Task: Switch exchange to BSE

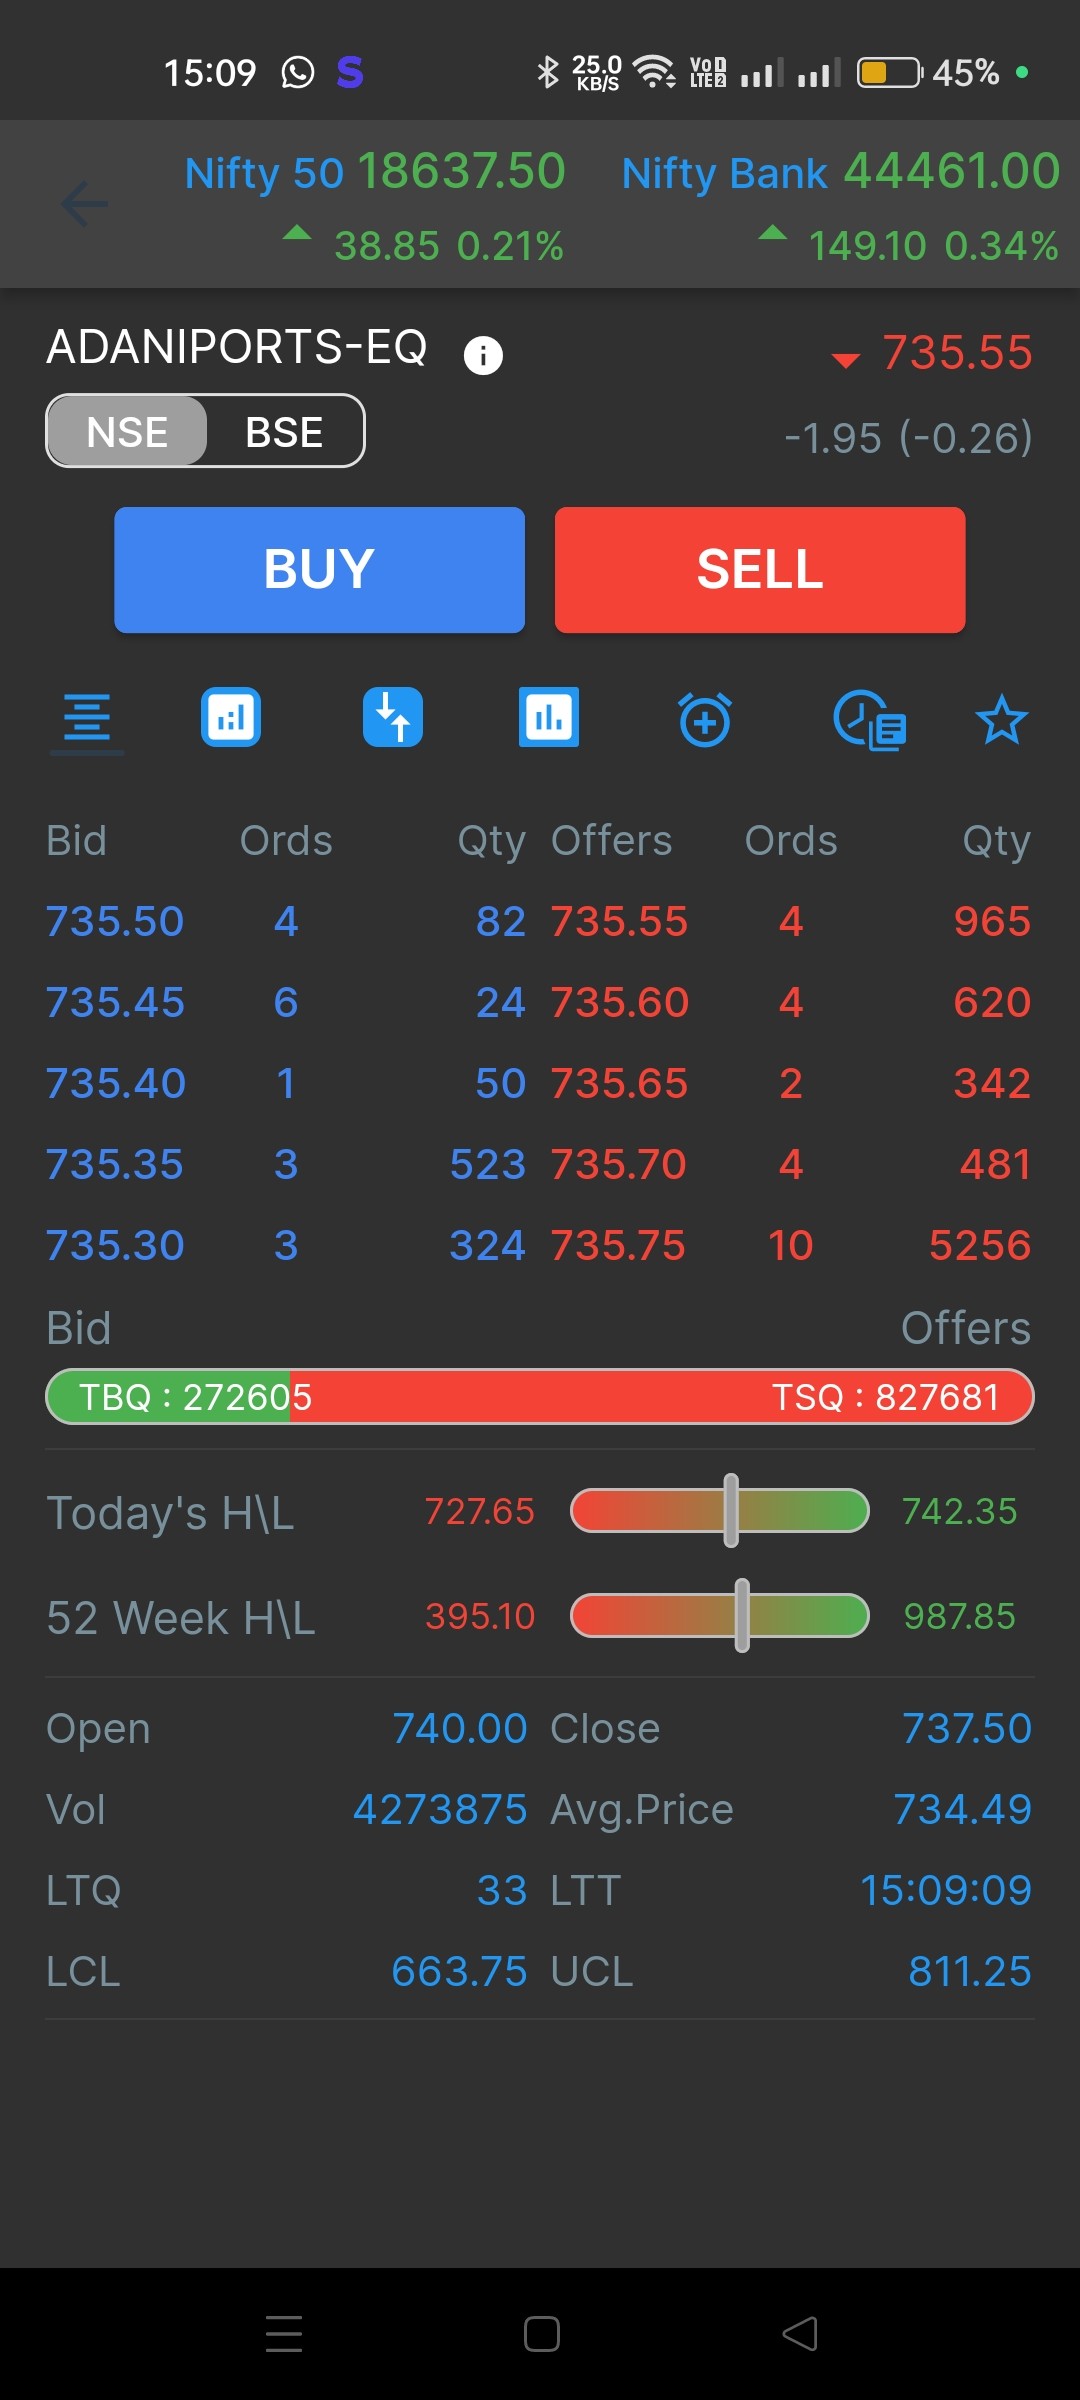Action: point(284,432)
